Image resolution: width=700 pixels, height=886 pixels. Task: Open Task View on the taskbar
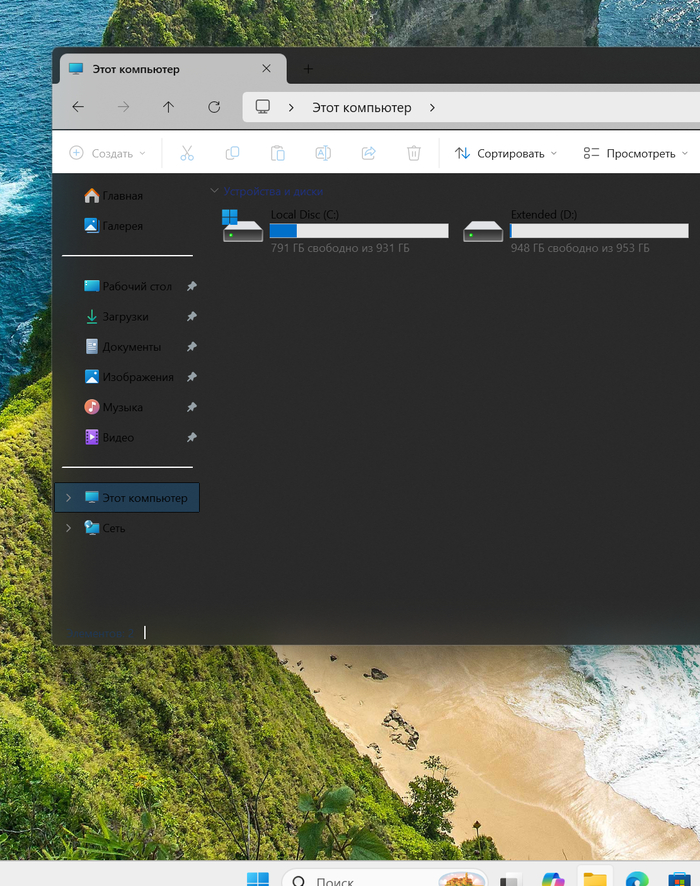pyautogui.click(x=509, y=879)
